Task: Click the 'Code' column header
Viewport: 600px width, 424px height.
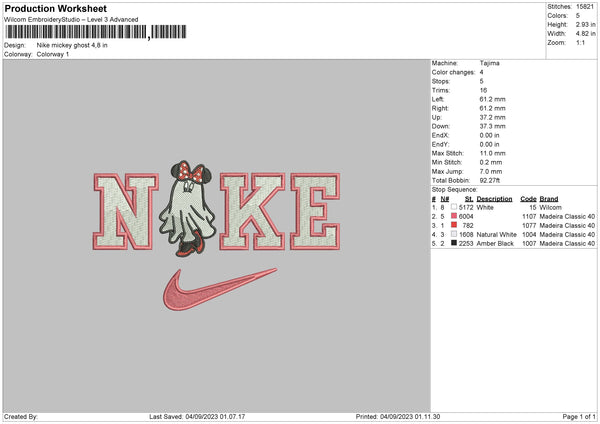Action: tap(528, 199)
